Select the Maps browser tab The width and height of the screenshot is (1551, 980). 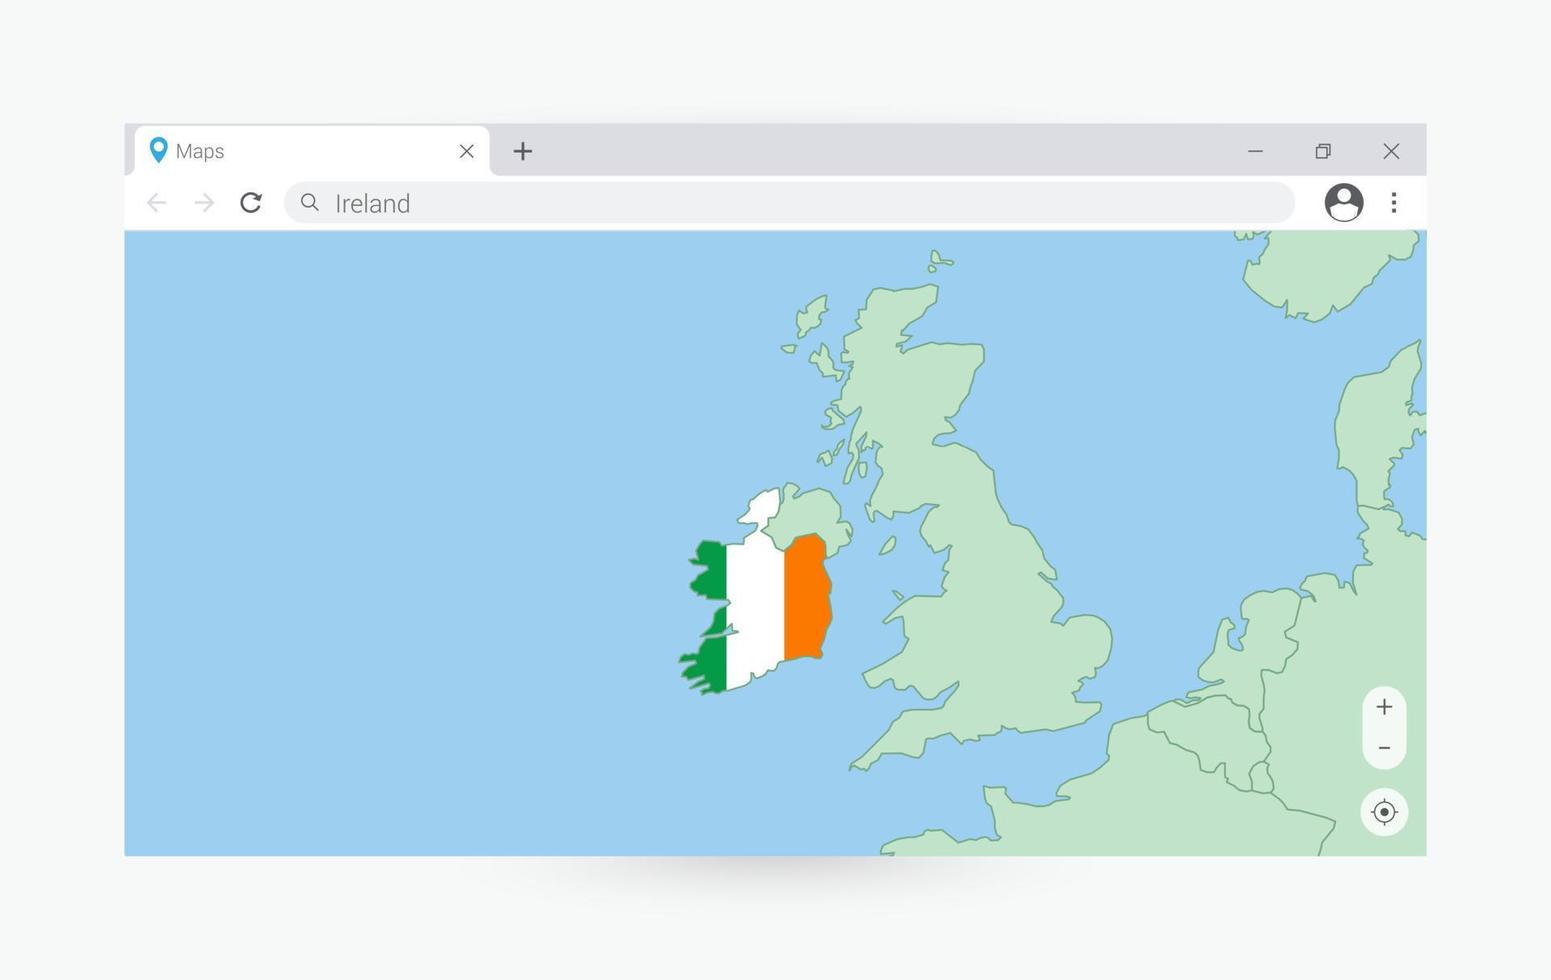click(x=312, y=151)
